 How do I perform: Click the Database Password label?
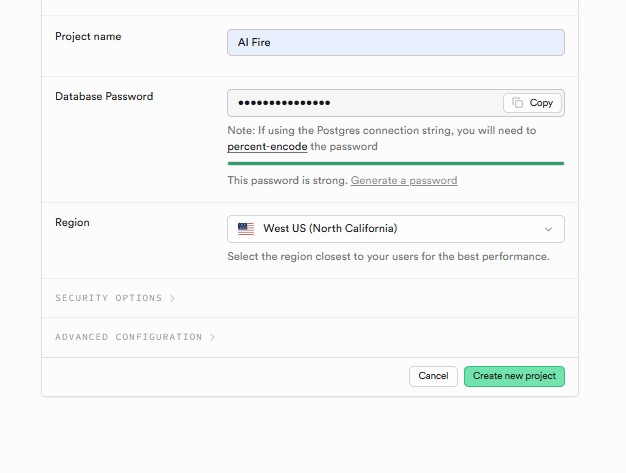104,96
